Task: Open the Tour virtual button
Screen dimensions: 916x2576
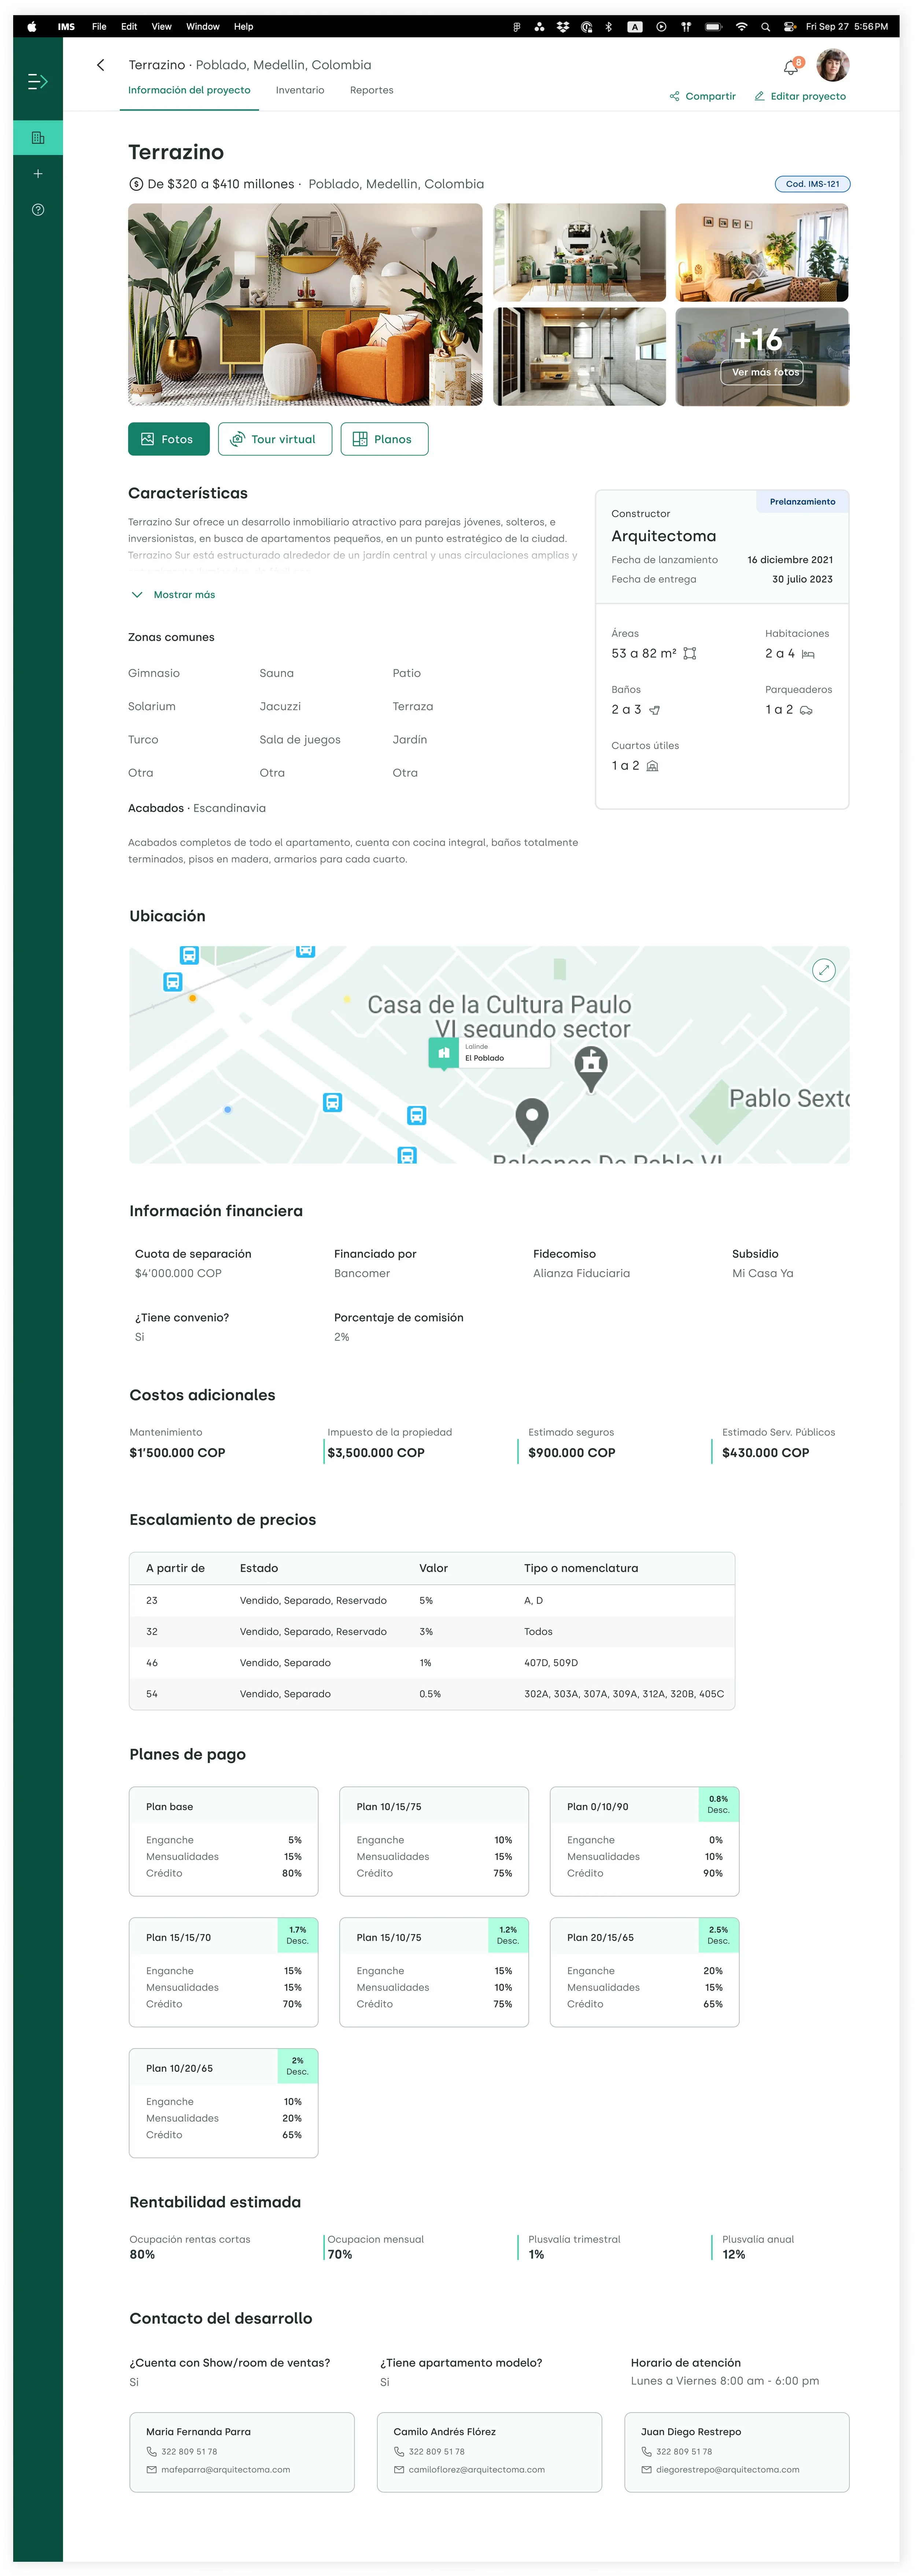Action: tap(275, 439)
